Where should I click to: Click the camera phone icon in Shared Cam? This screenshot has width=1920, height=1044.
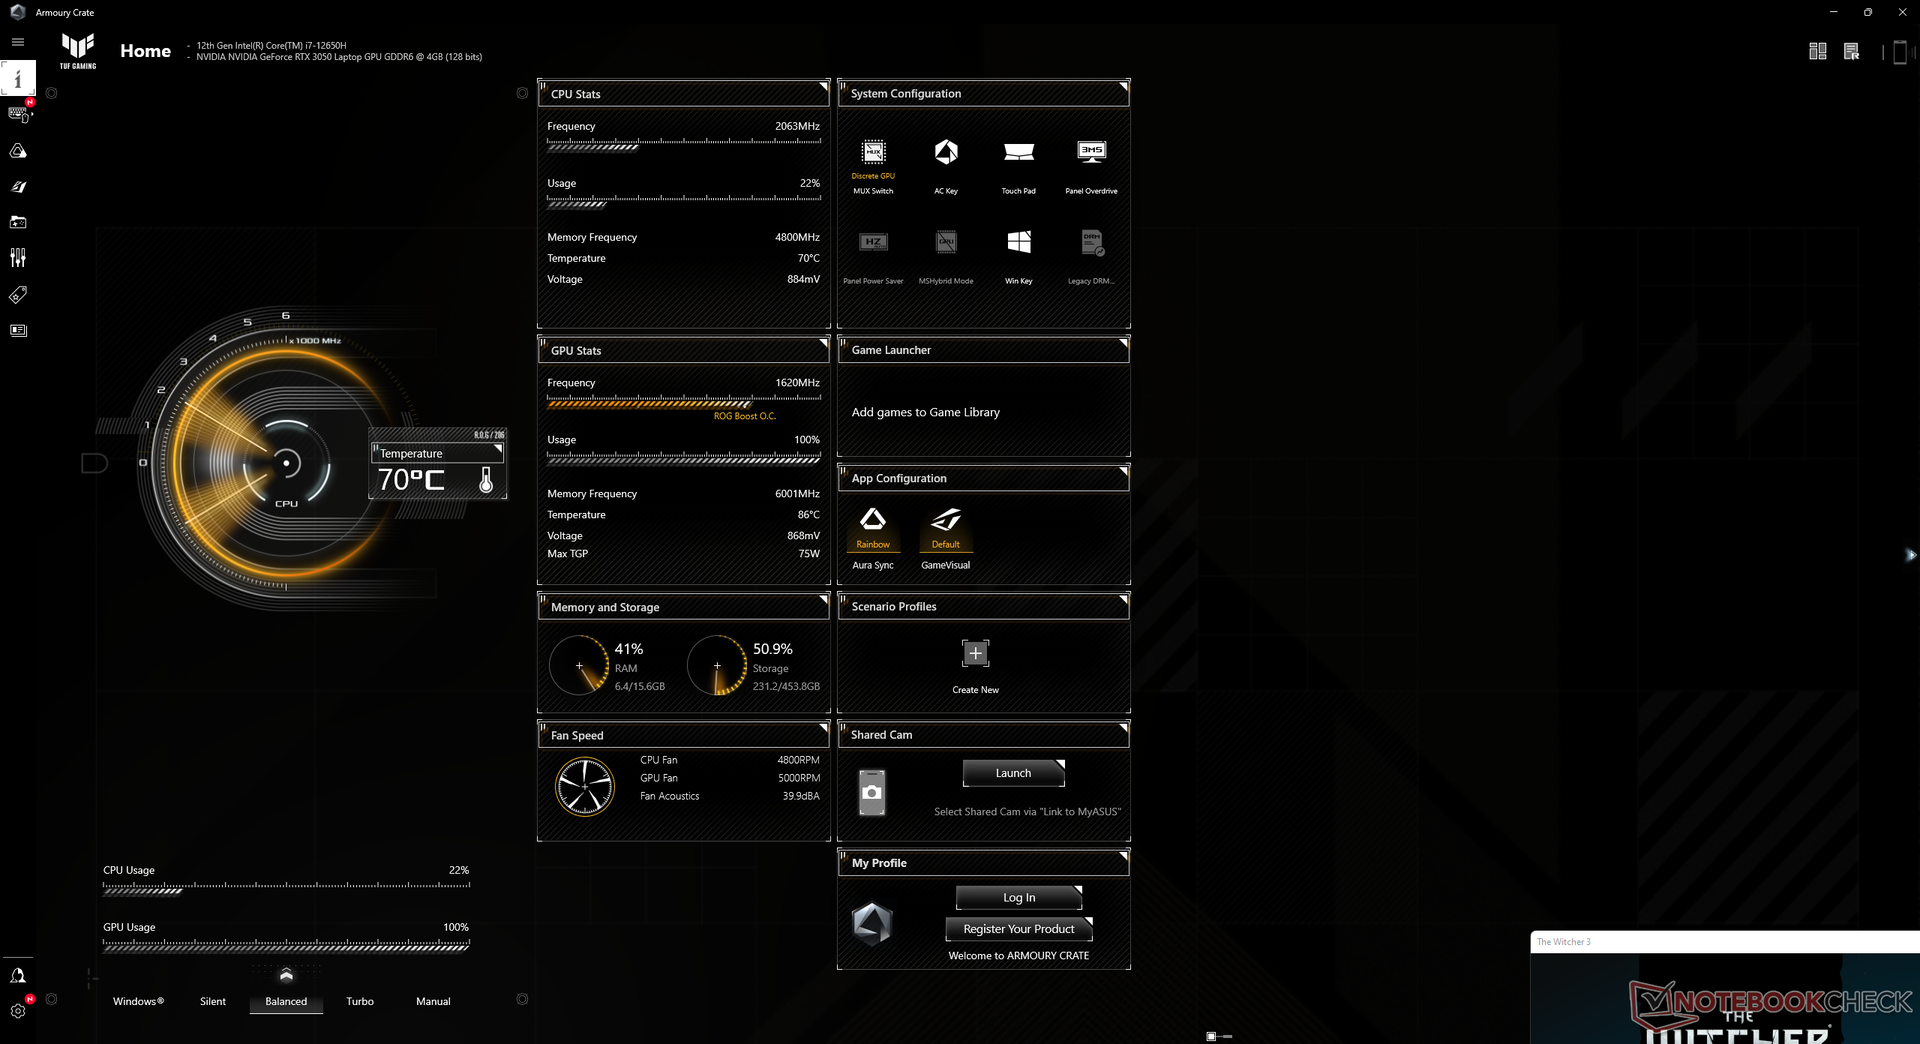click(872, 792)
